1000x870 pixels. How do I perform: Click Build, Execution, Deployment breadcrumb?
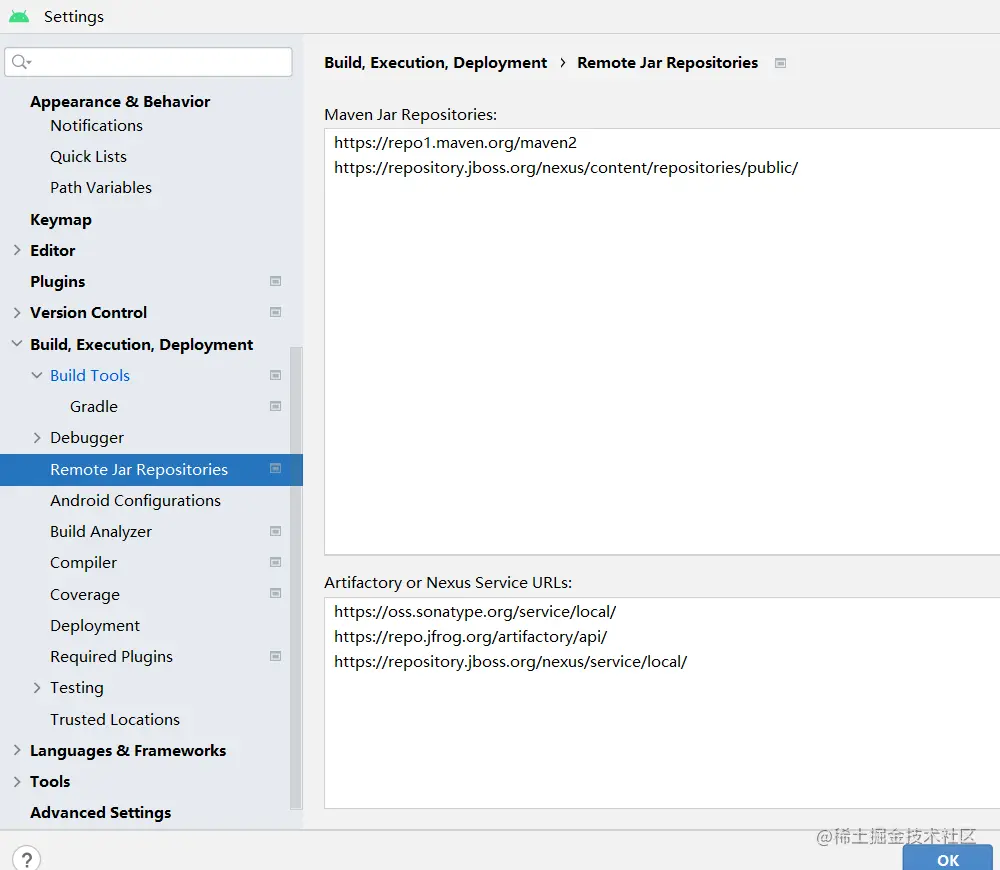tap(436, 63)
